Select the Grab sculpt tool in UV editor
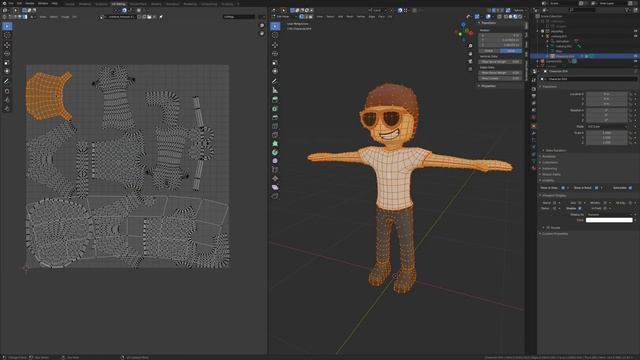640x360 pixels. pos(7,91)
